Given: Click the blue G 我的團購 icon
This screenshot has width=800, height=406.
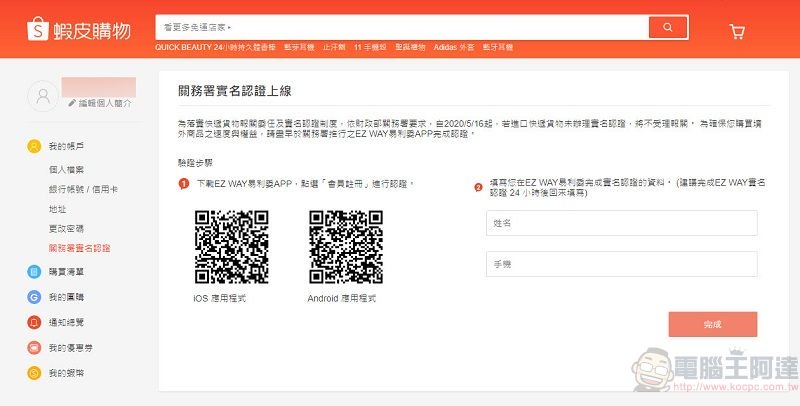Looking at the screenshot, I should click(34, 297).
